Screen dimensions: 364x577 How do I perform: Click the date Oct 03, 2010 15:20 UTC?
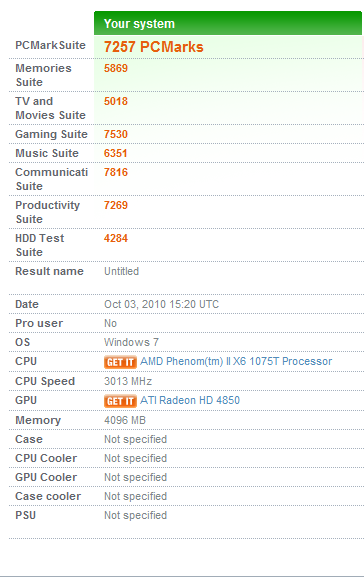point(161,304)
